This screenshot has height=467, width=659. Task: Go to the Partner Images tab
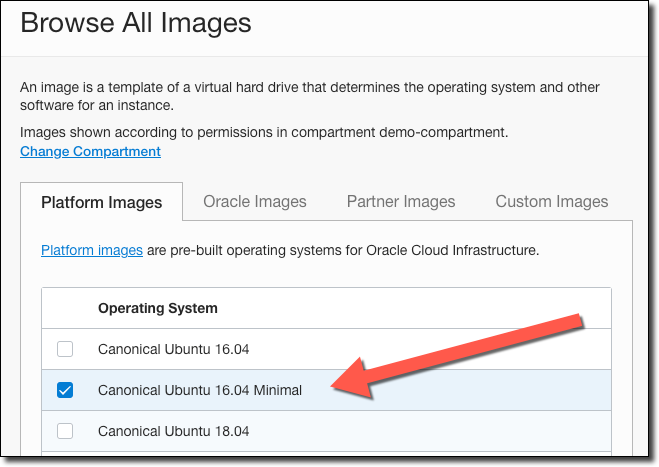[401, 201]
